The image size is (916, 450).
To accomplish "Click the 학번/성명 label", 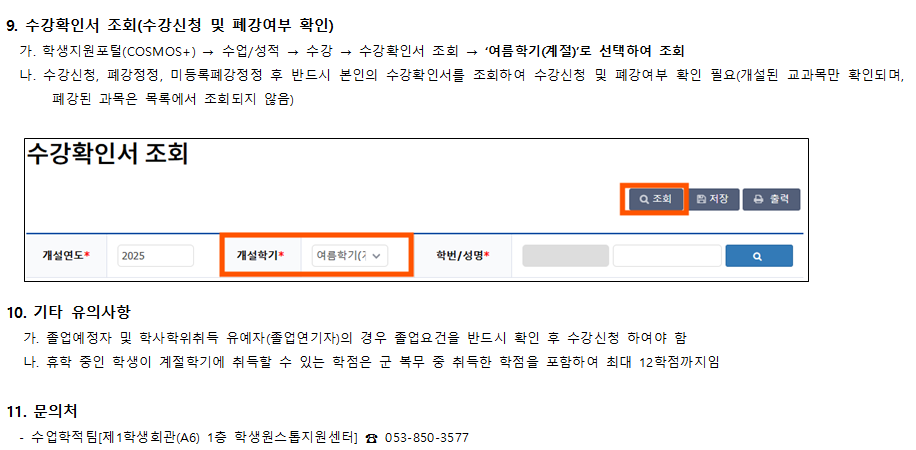I will click(x=463, y=255).
